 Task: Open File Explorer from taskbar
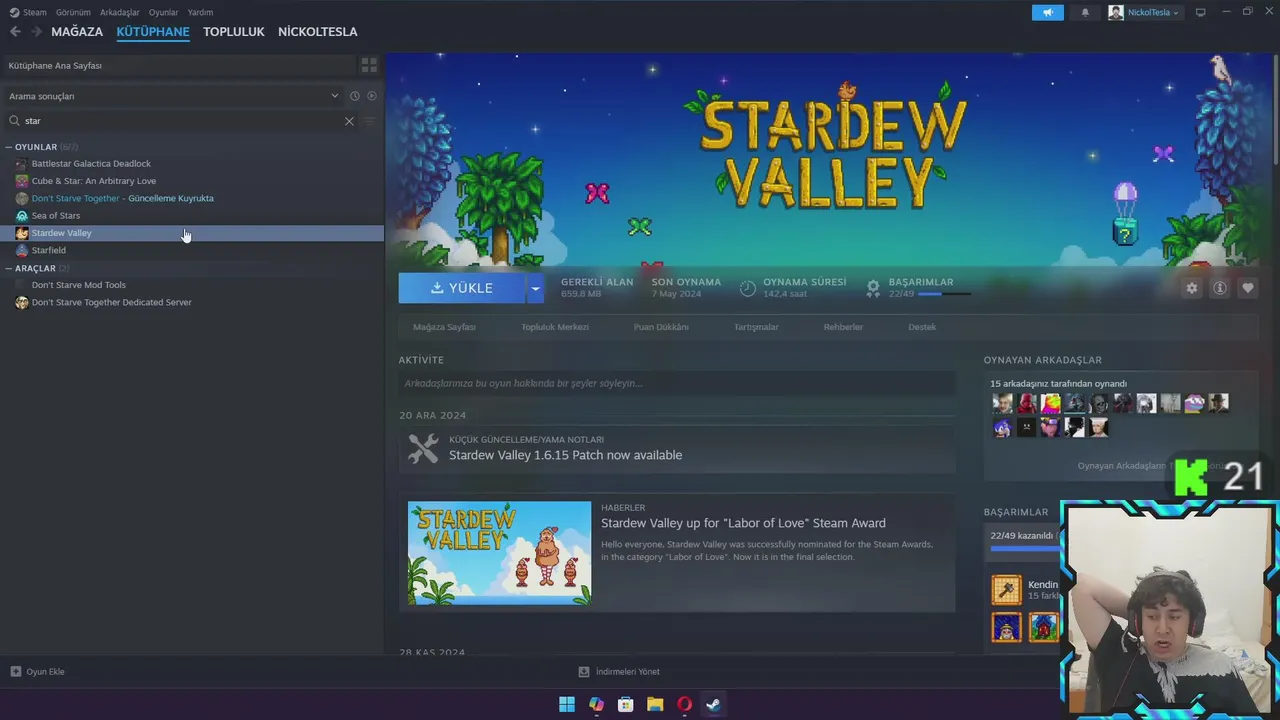(655, 704)
